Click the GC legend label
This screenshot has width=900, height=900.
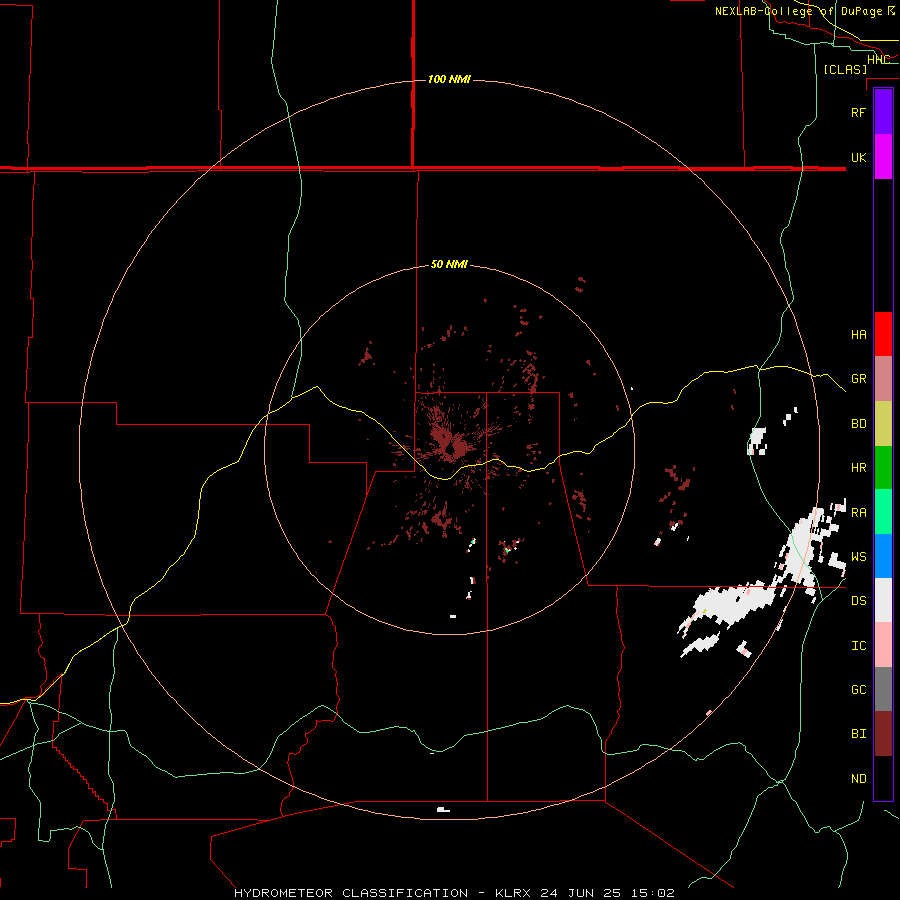[858, 689]
